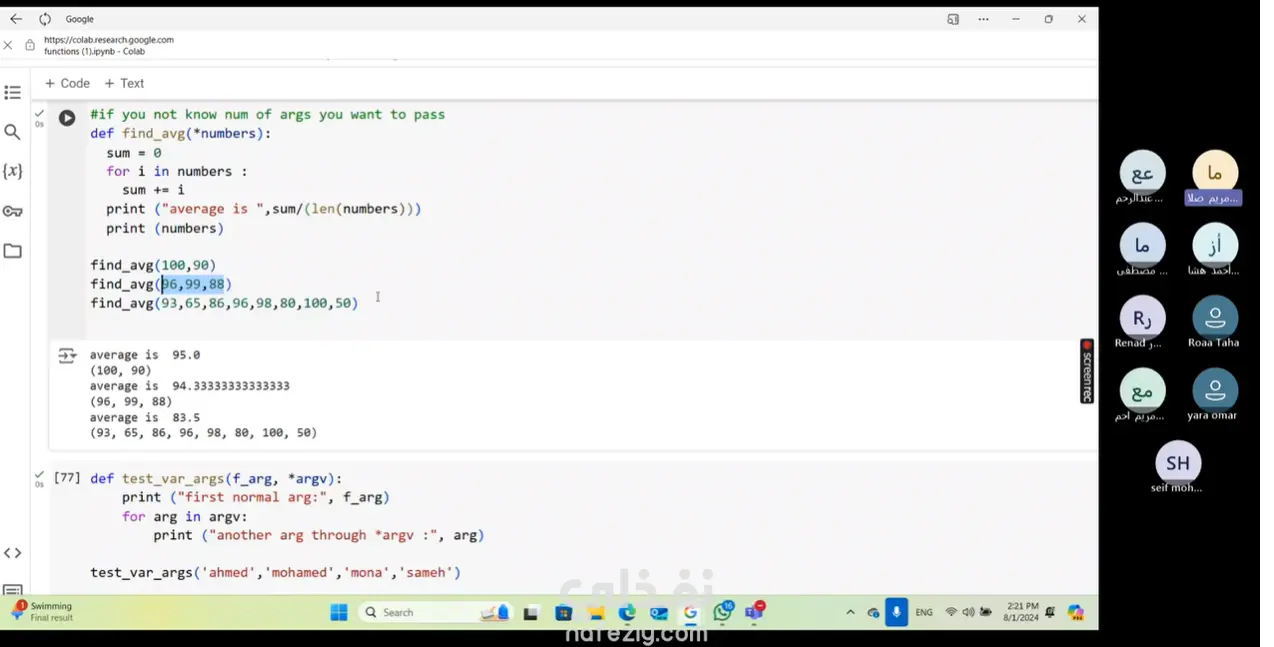Click cell execution count [77]
The width and height of the screenshot is (1274, 647).
click(67, 478)
